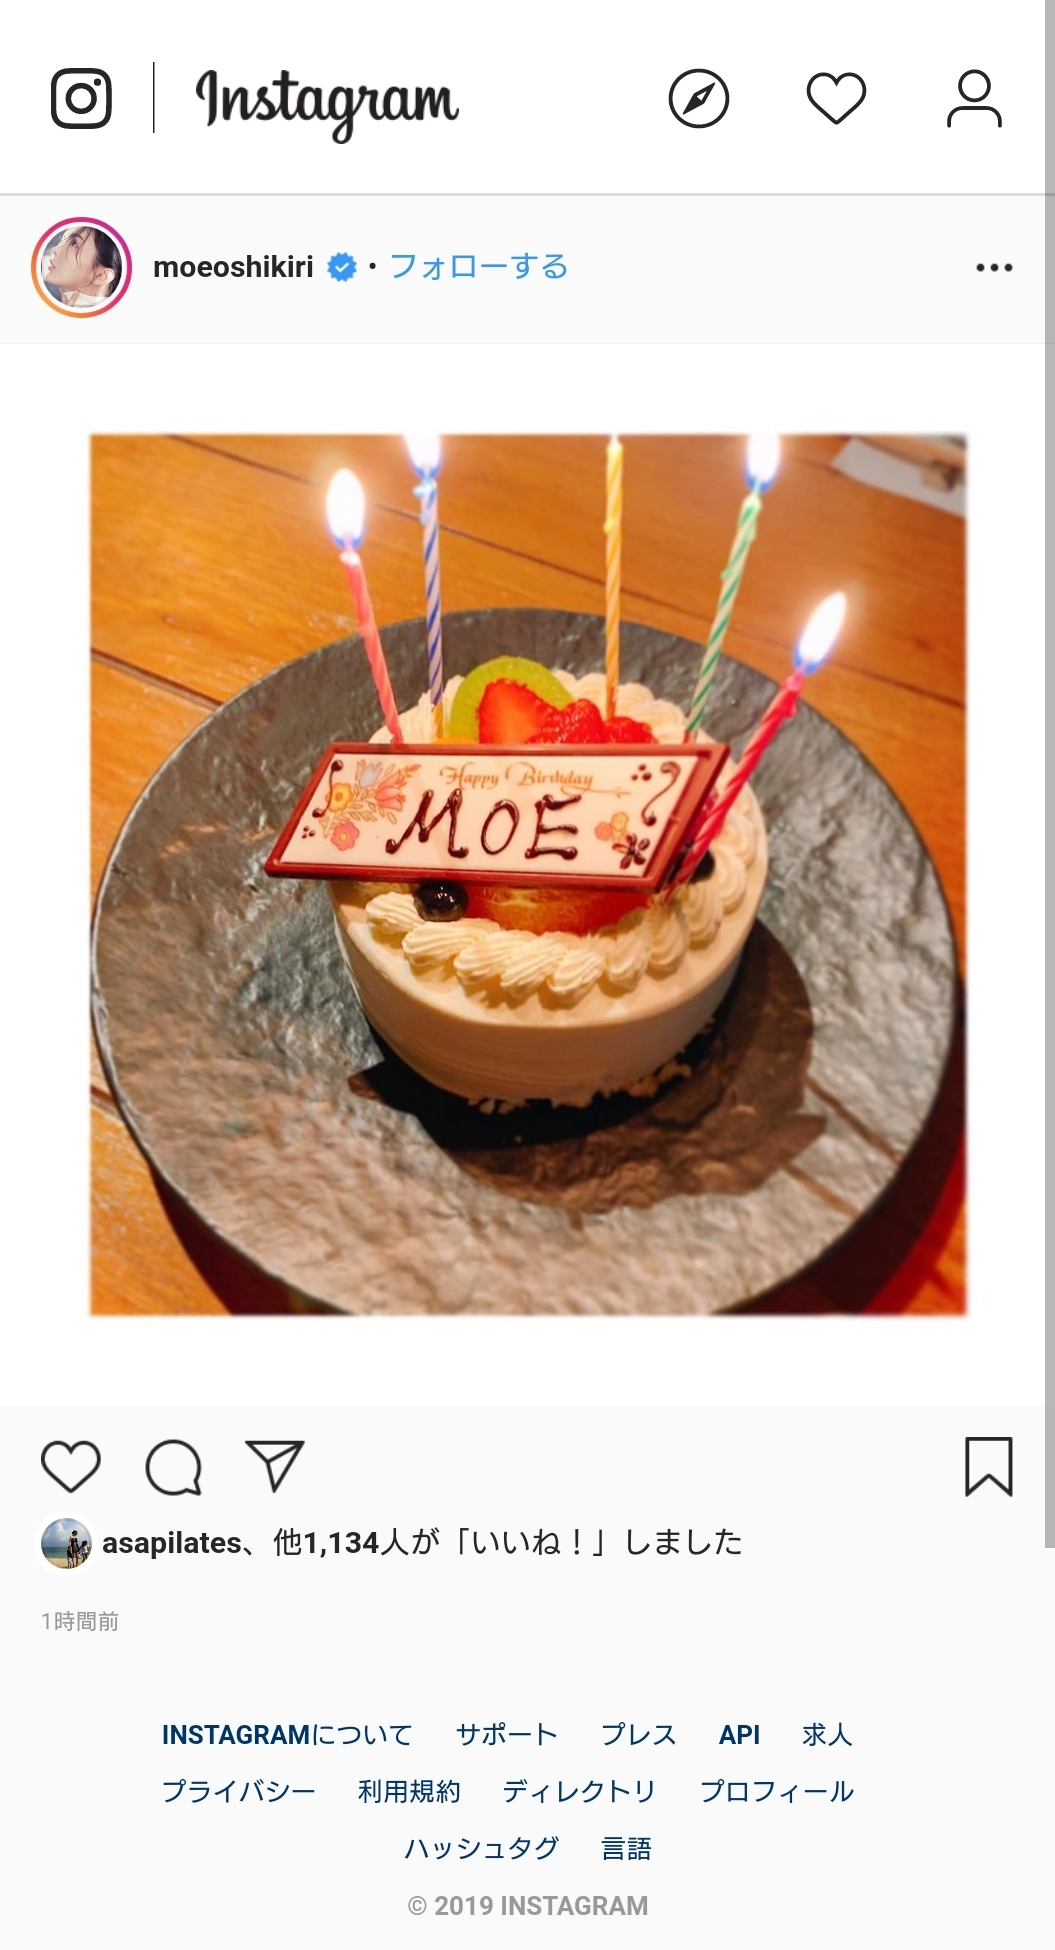The height and width of the screenshot is (1950, 1055).
Task: Open the API footer link
Action: (739, 1734)
